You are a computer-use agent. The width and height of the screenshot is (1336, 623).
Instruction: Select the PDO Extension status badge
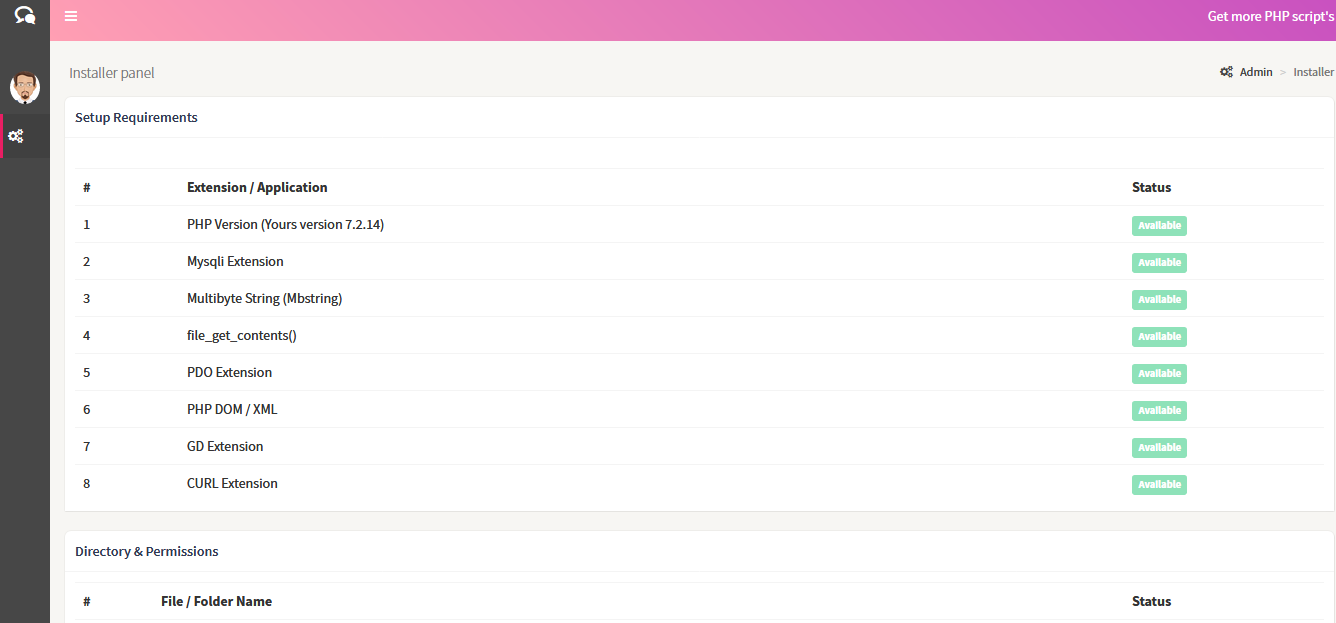1159,374
